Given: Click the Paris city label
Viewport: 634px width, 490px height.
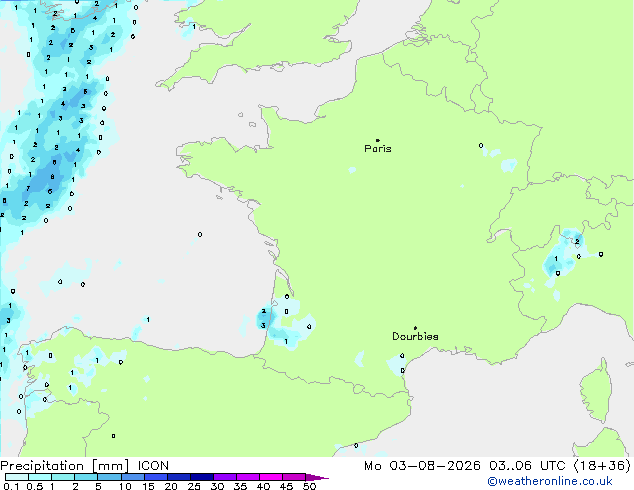Looking at the screenshot, I should [x=378, y=148].
